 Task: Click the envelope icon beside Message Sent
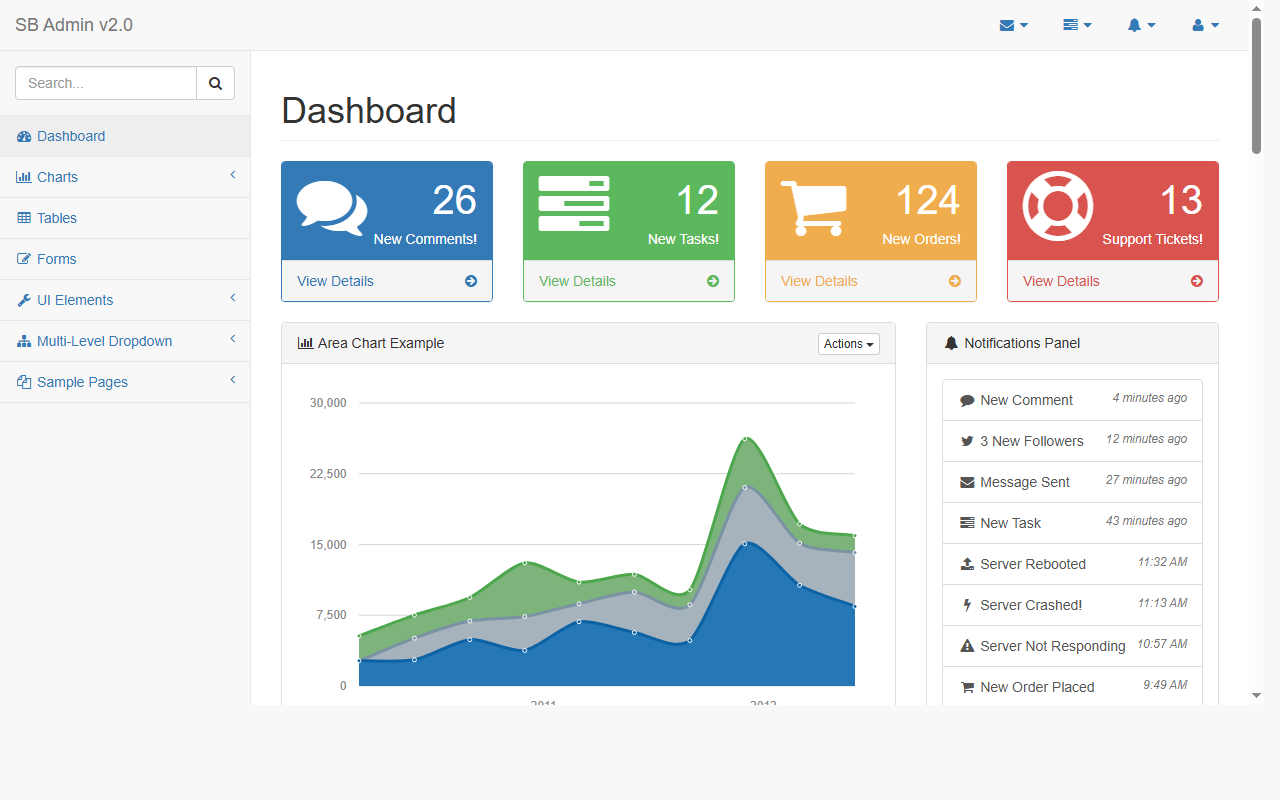[x=967, y=482]
